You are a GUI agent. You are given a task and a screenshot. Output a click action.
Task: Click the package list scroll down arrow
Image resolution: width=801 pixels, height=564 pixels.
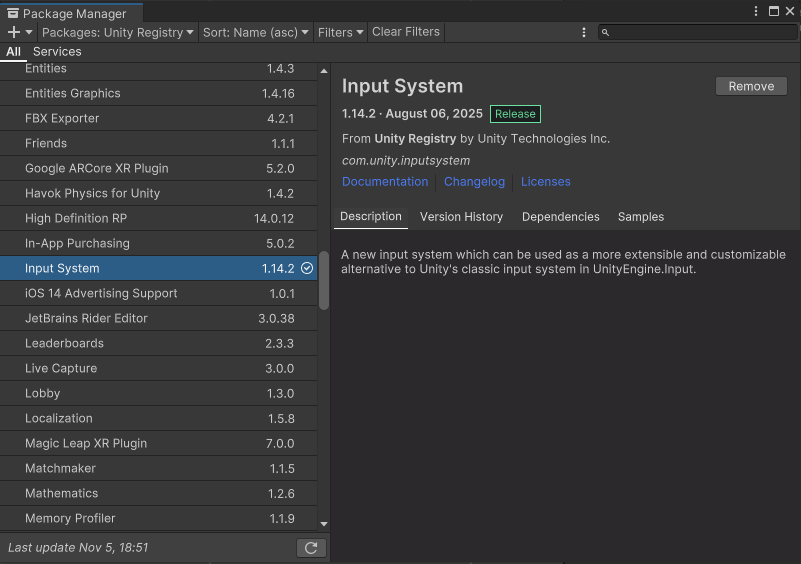point(324,524)
